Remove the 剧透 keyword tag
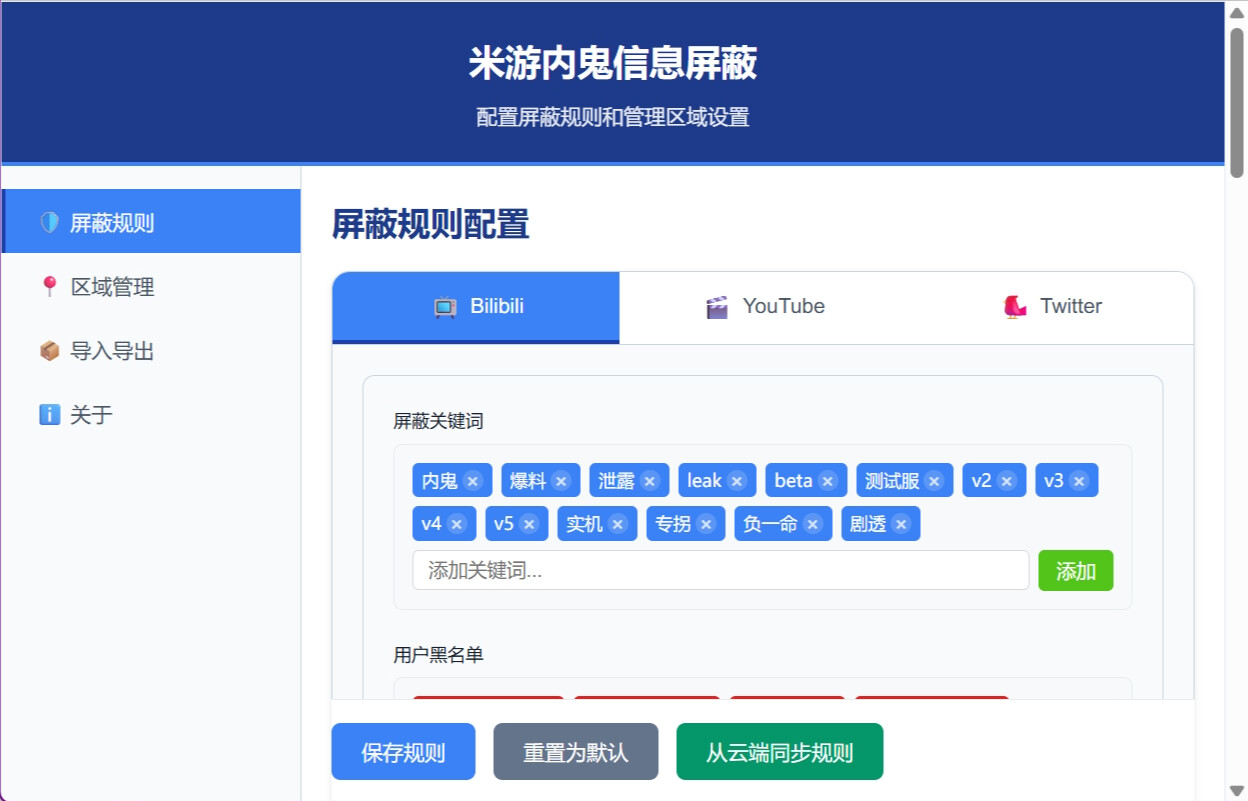This screenshot has width=1248, height=801. coord(901,524)
